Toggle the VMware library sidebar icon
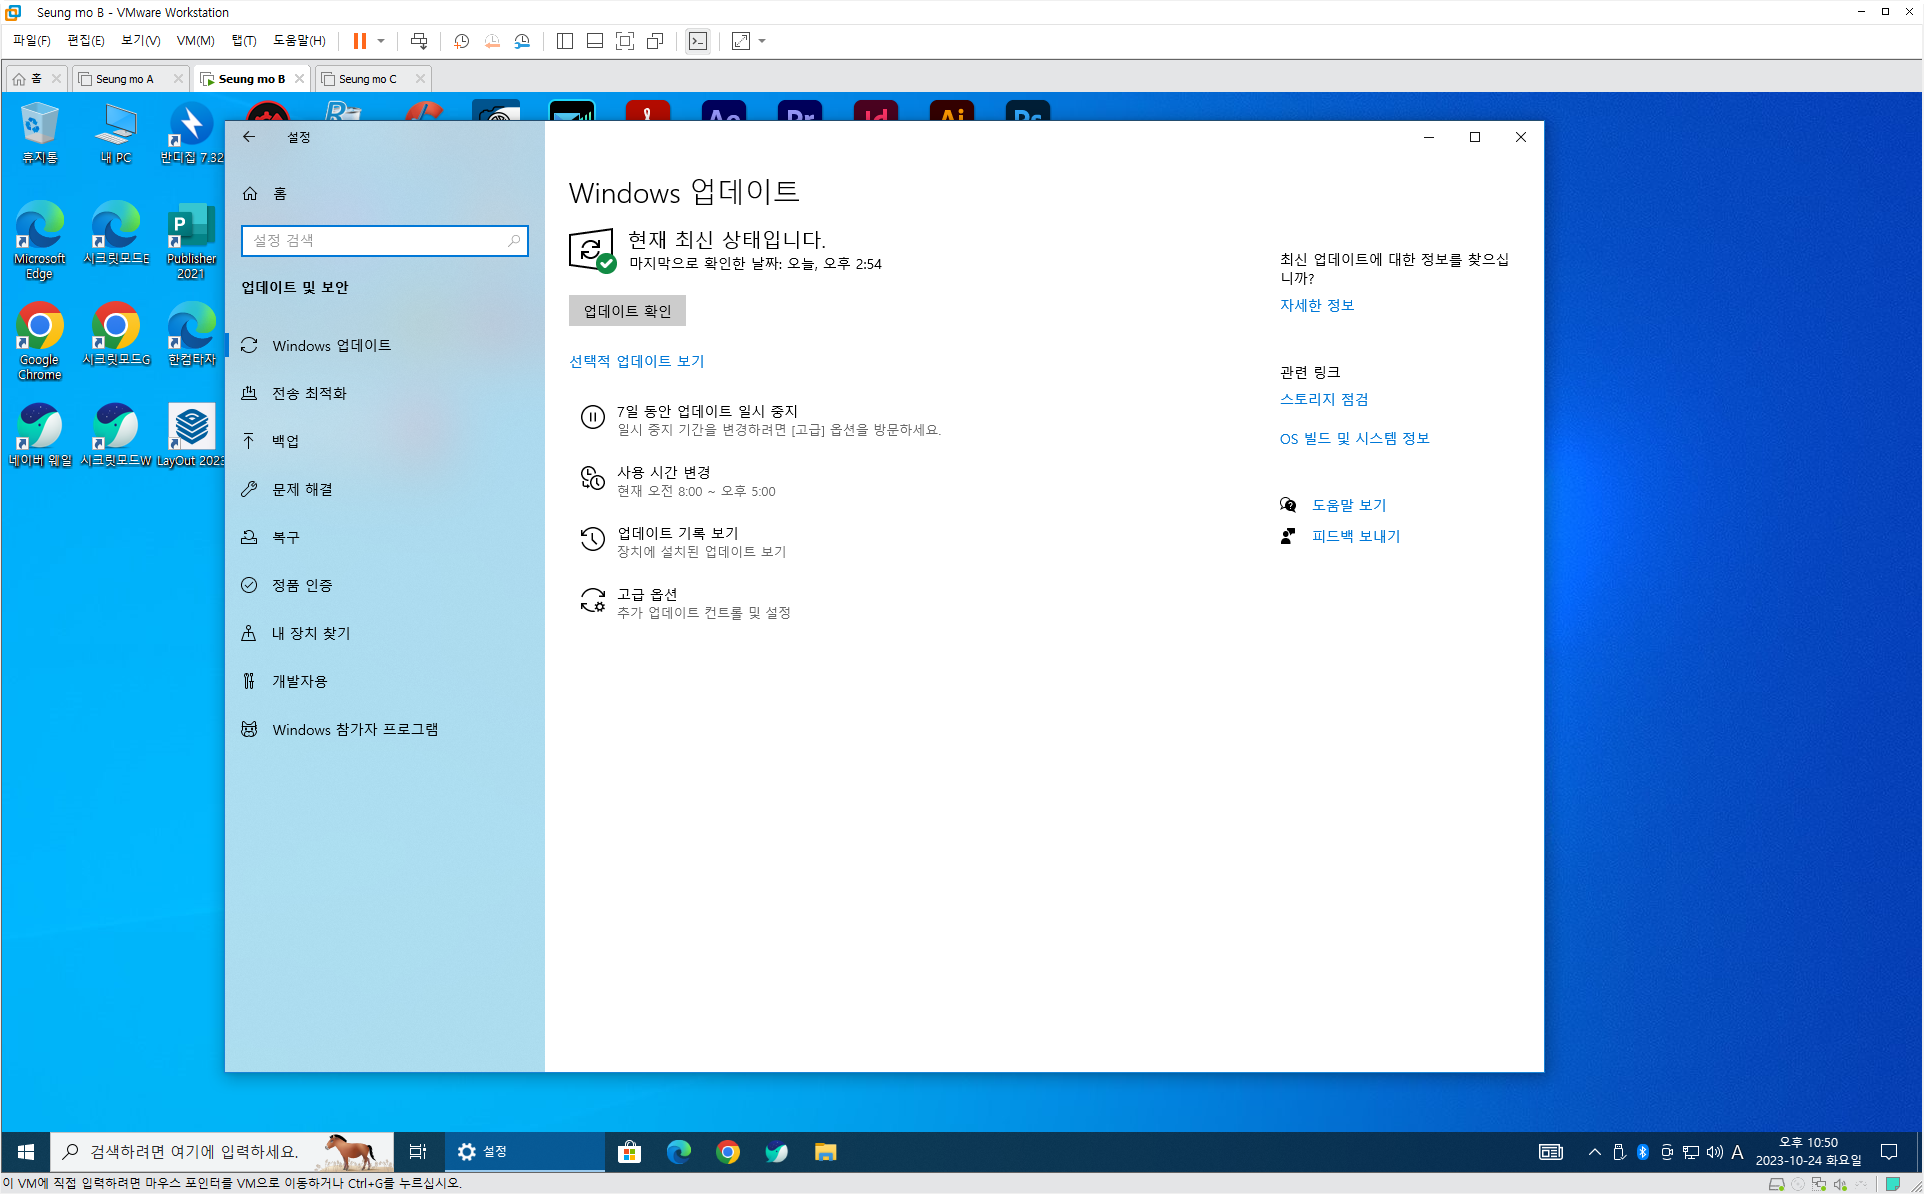1924x1194 pixels. pos(565,41)
